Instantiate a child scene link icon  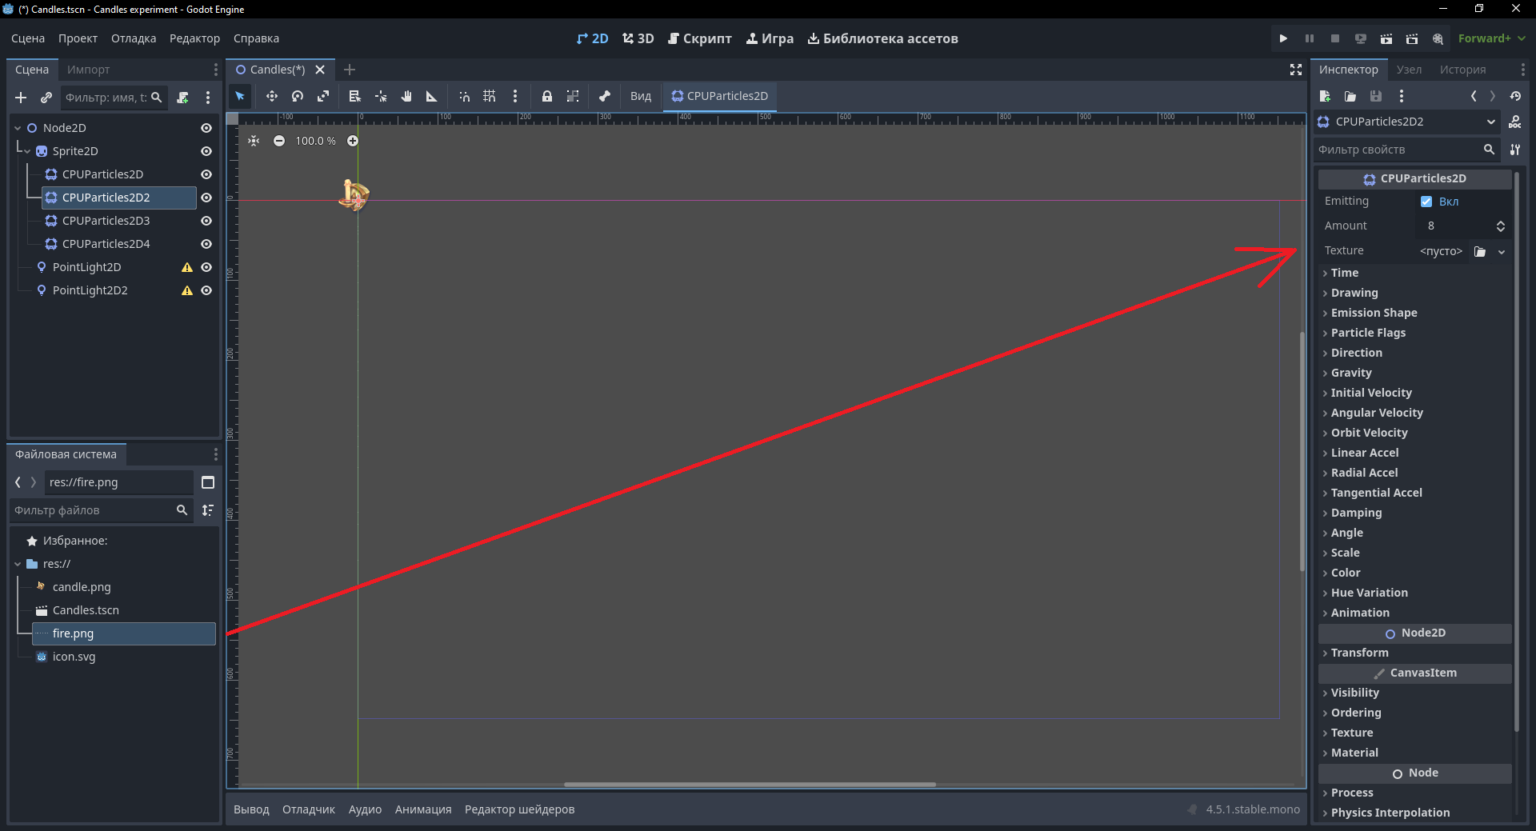click(46, 97)
